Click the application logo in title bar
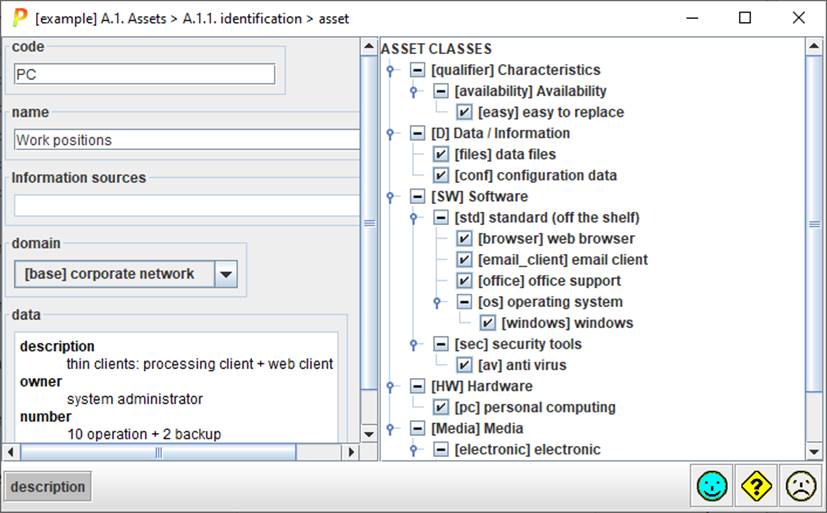 pyautogui.click(x=18, y=17)
